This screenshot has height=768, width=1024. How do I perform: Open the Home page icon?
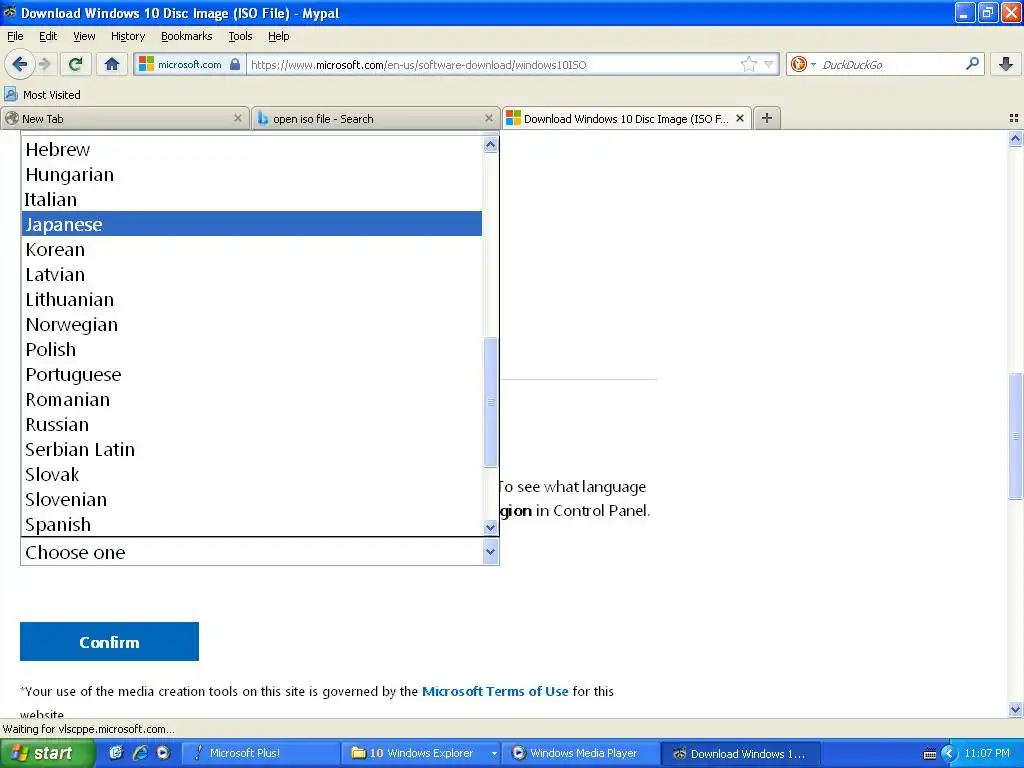[112, 64]
